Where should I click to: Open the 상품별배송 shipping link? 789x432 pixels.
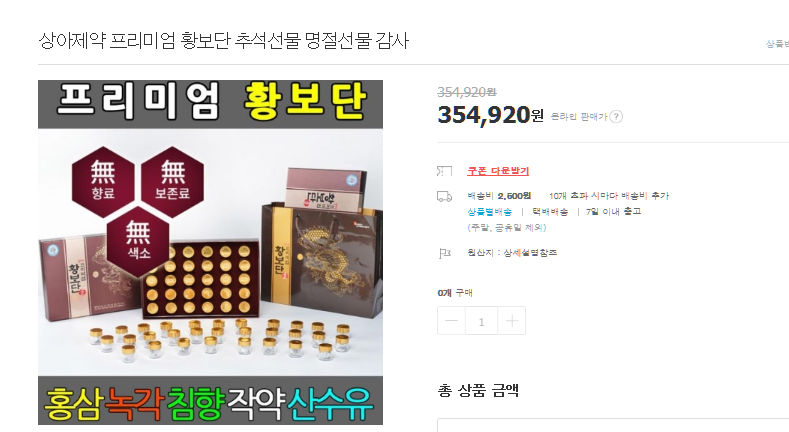tap(490, 212)
